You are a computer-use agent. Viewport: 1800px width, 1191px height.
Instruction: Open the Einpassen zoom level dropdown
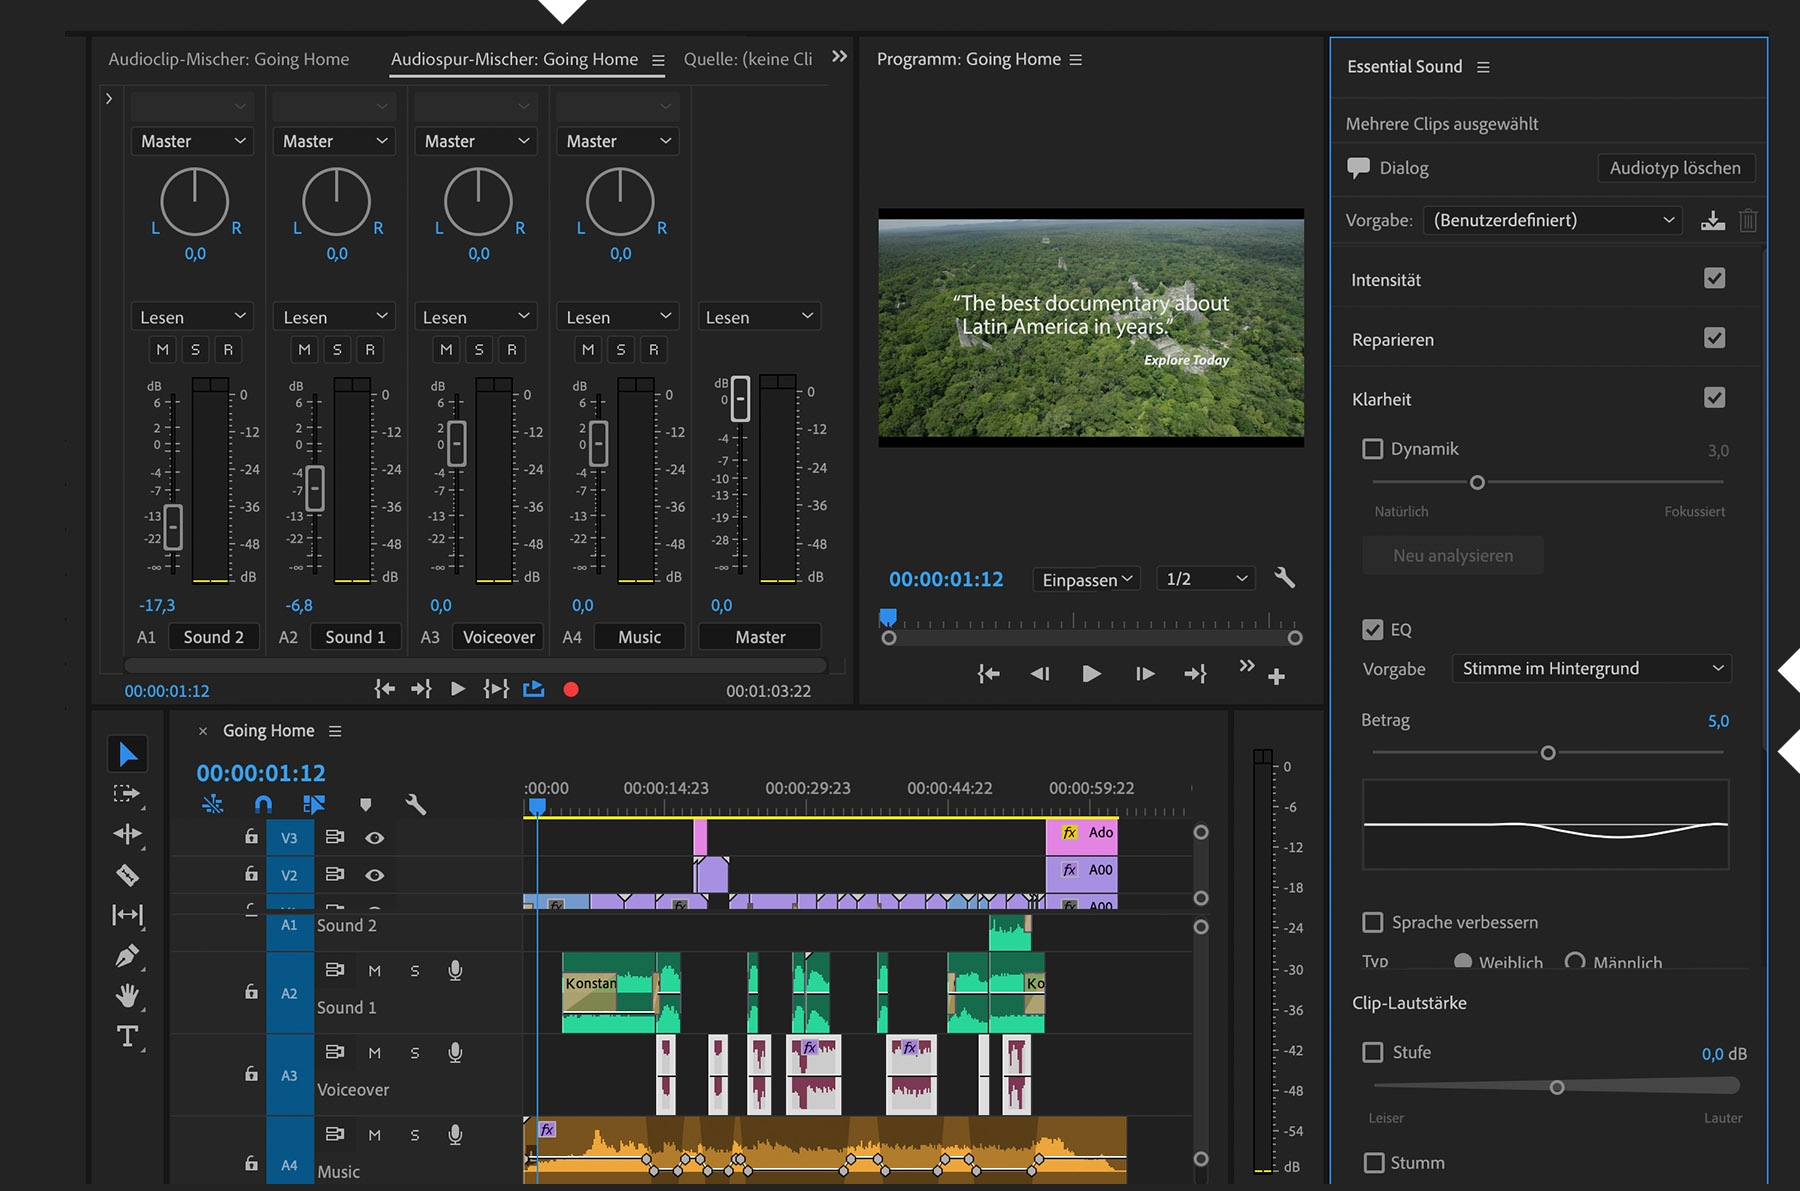pyautogui.click(x=1086, y=579)
